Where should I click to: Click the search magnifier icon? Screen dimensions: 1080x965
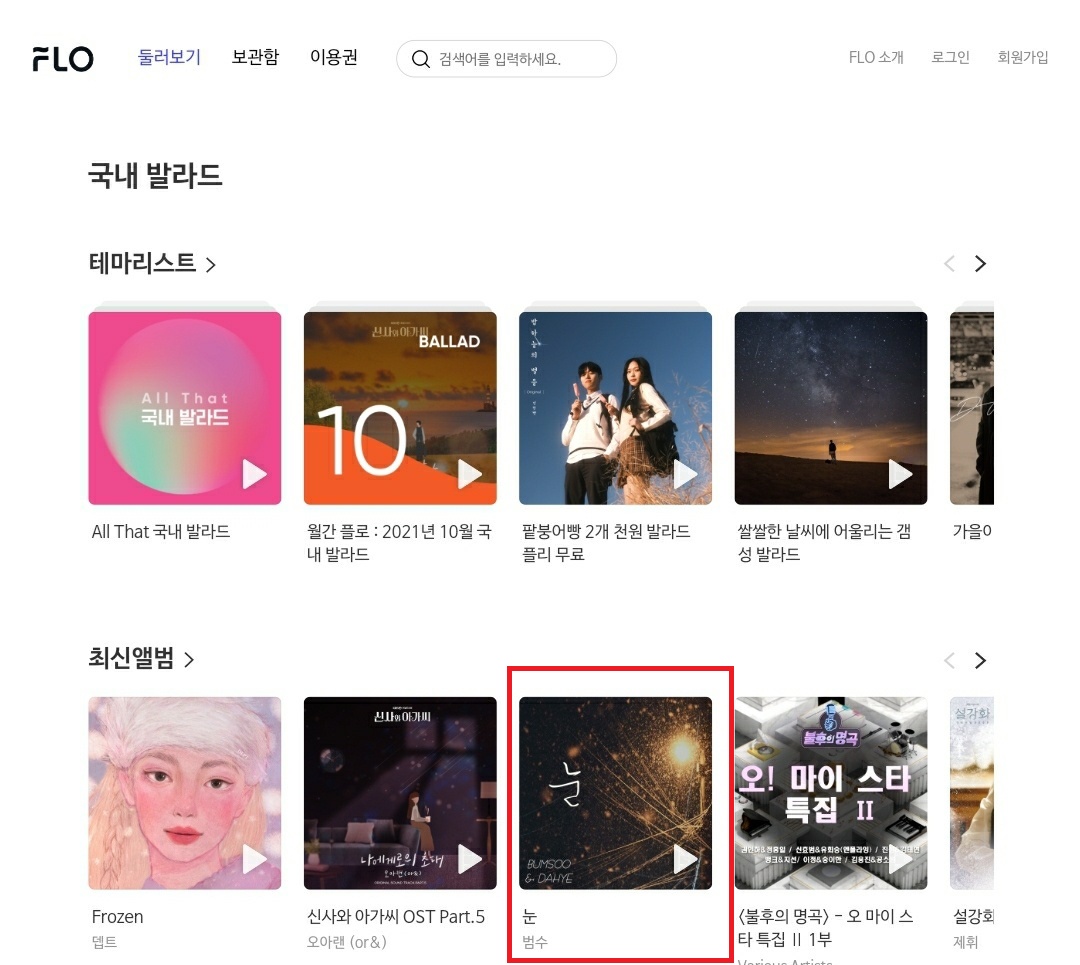pyautogui.click(x=420, y=59)
